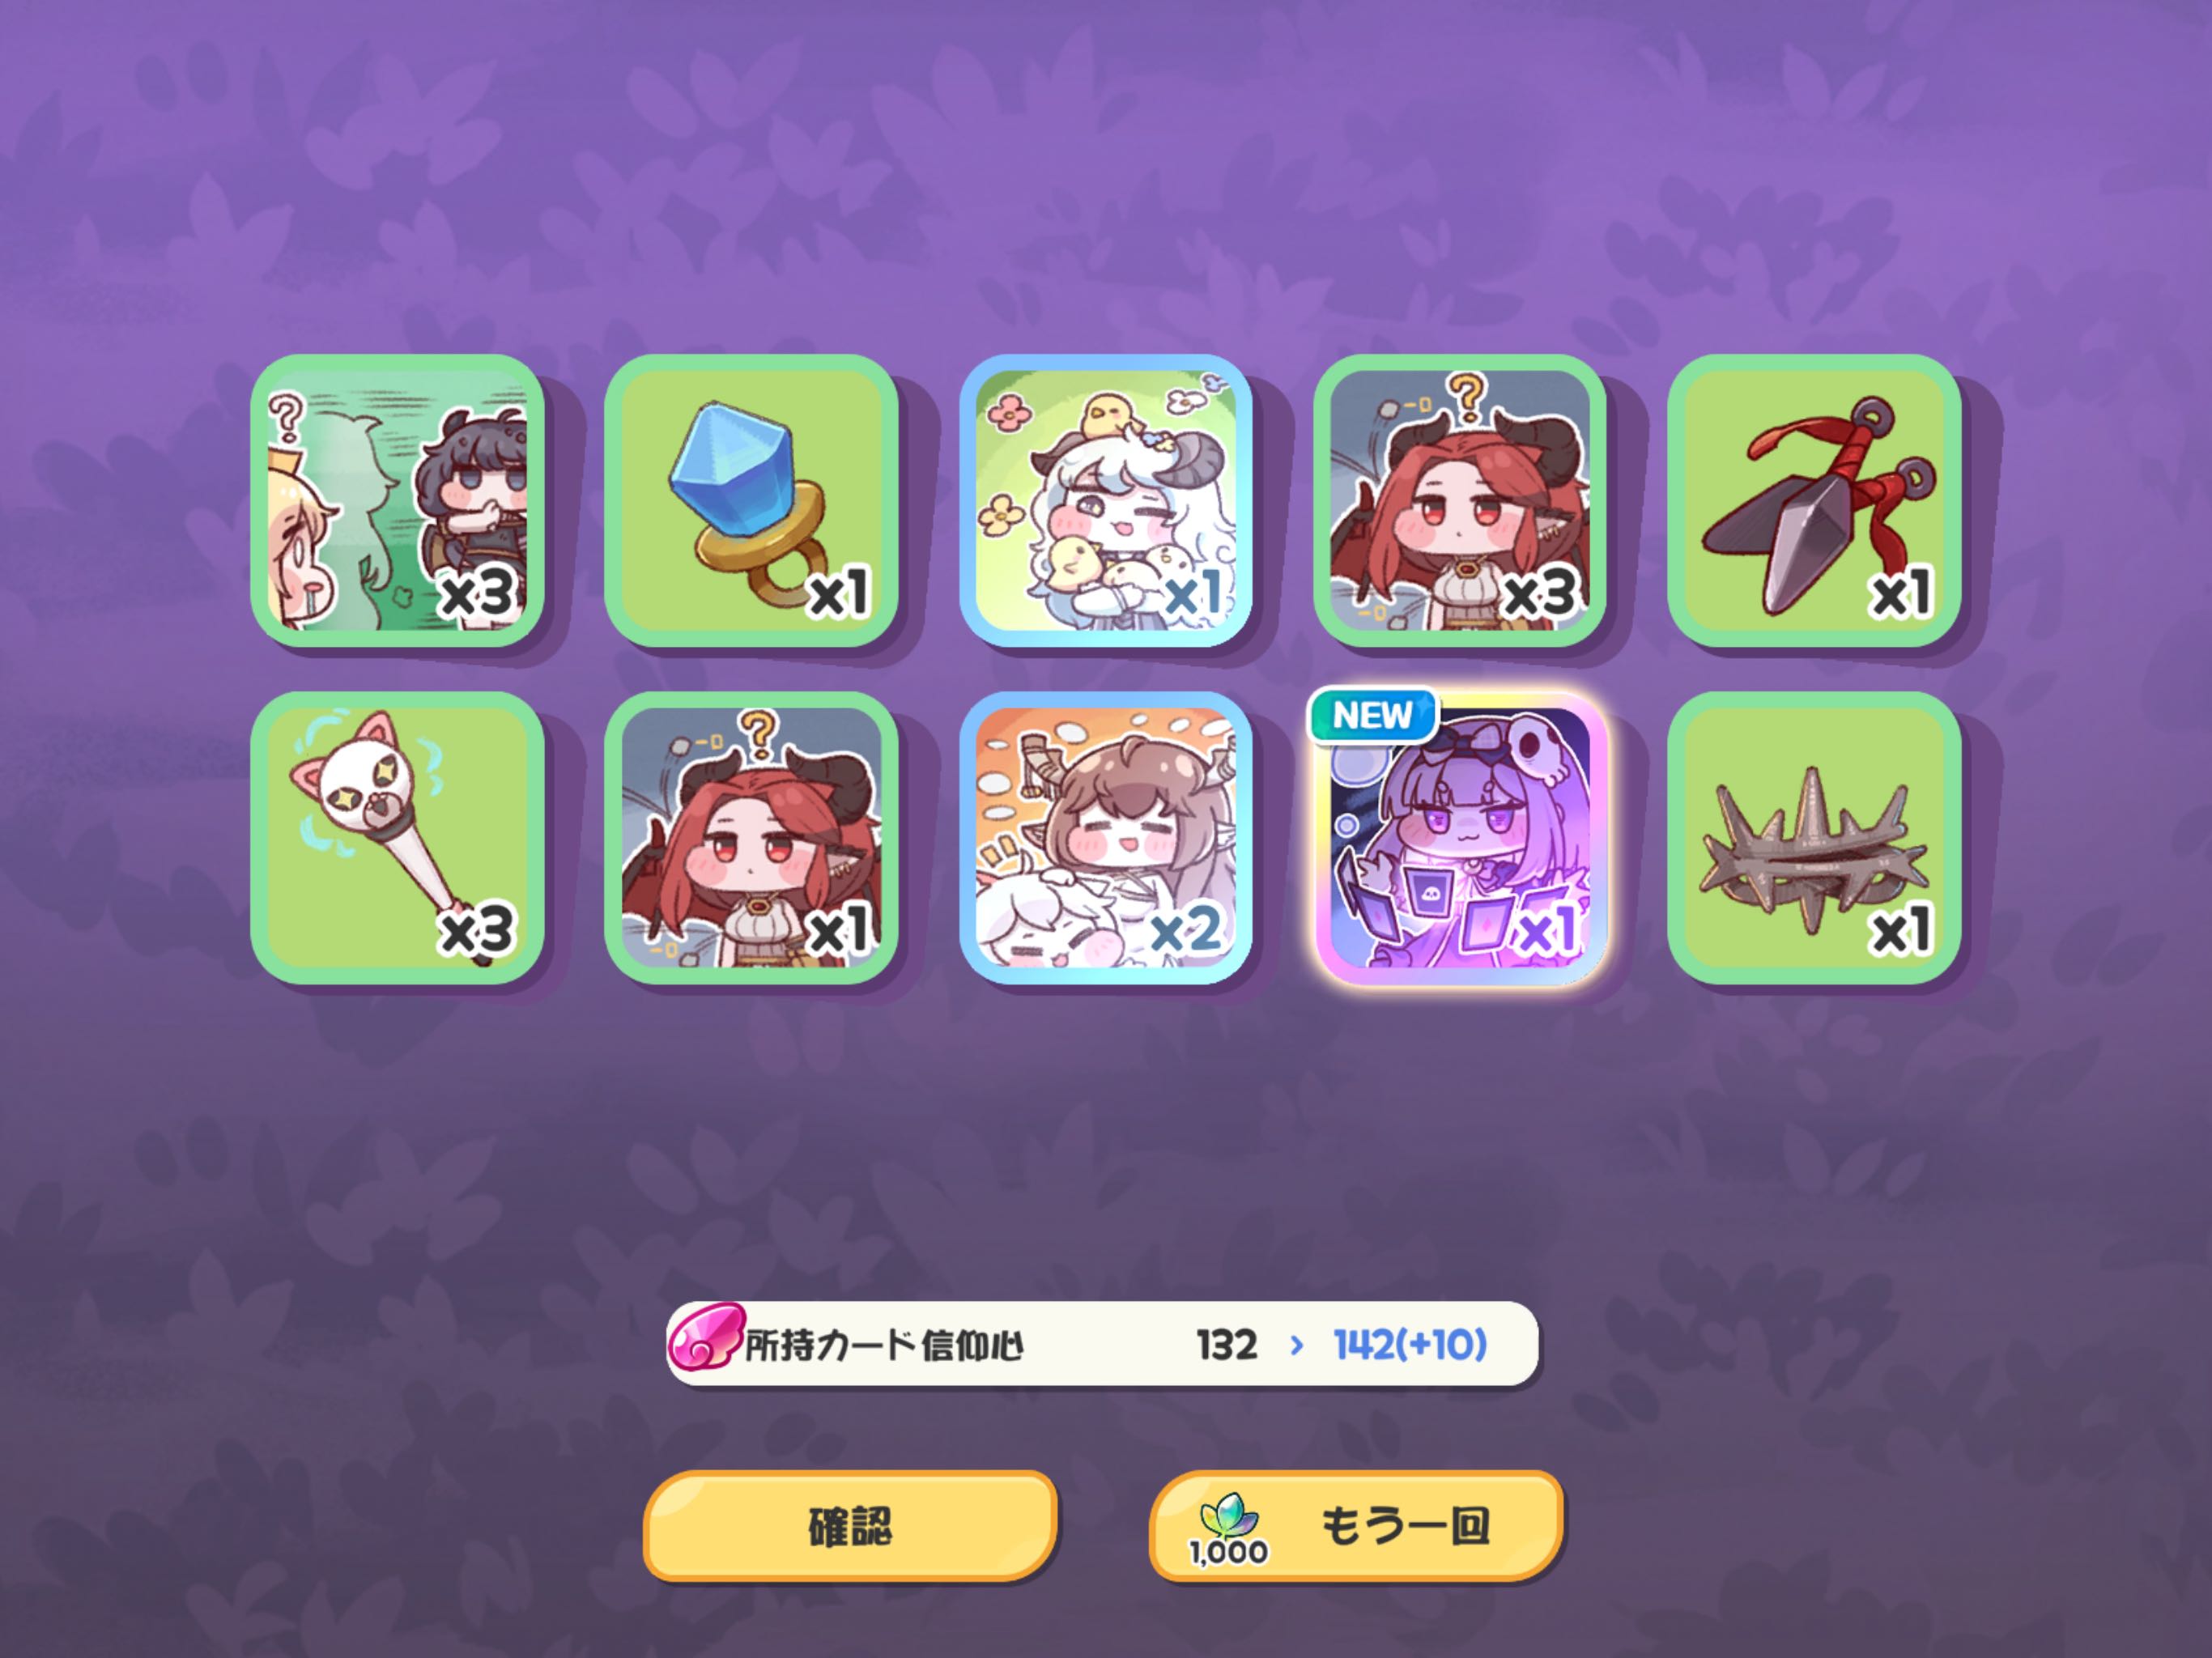Click the もう一回 draw again button
Viewport: 2212px width, 1658px height.
(x=1356, y=1526)
